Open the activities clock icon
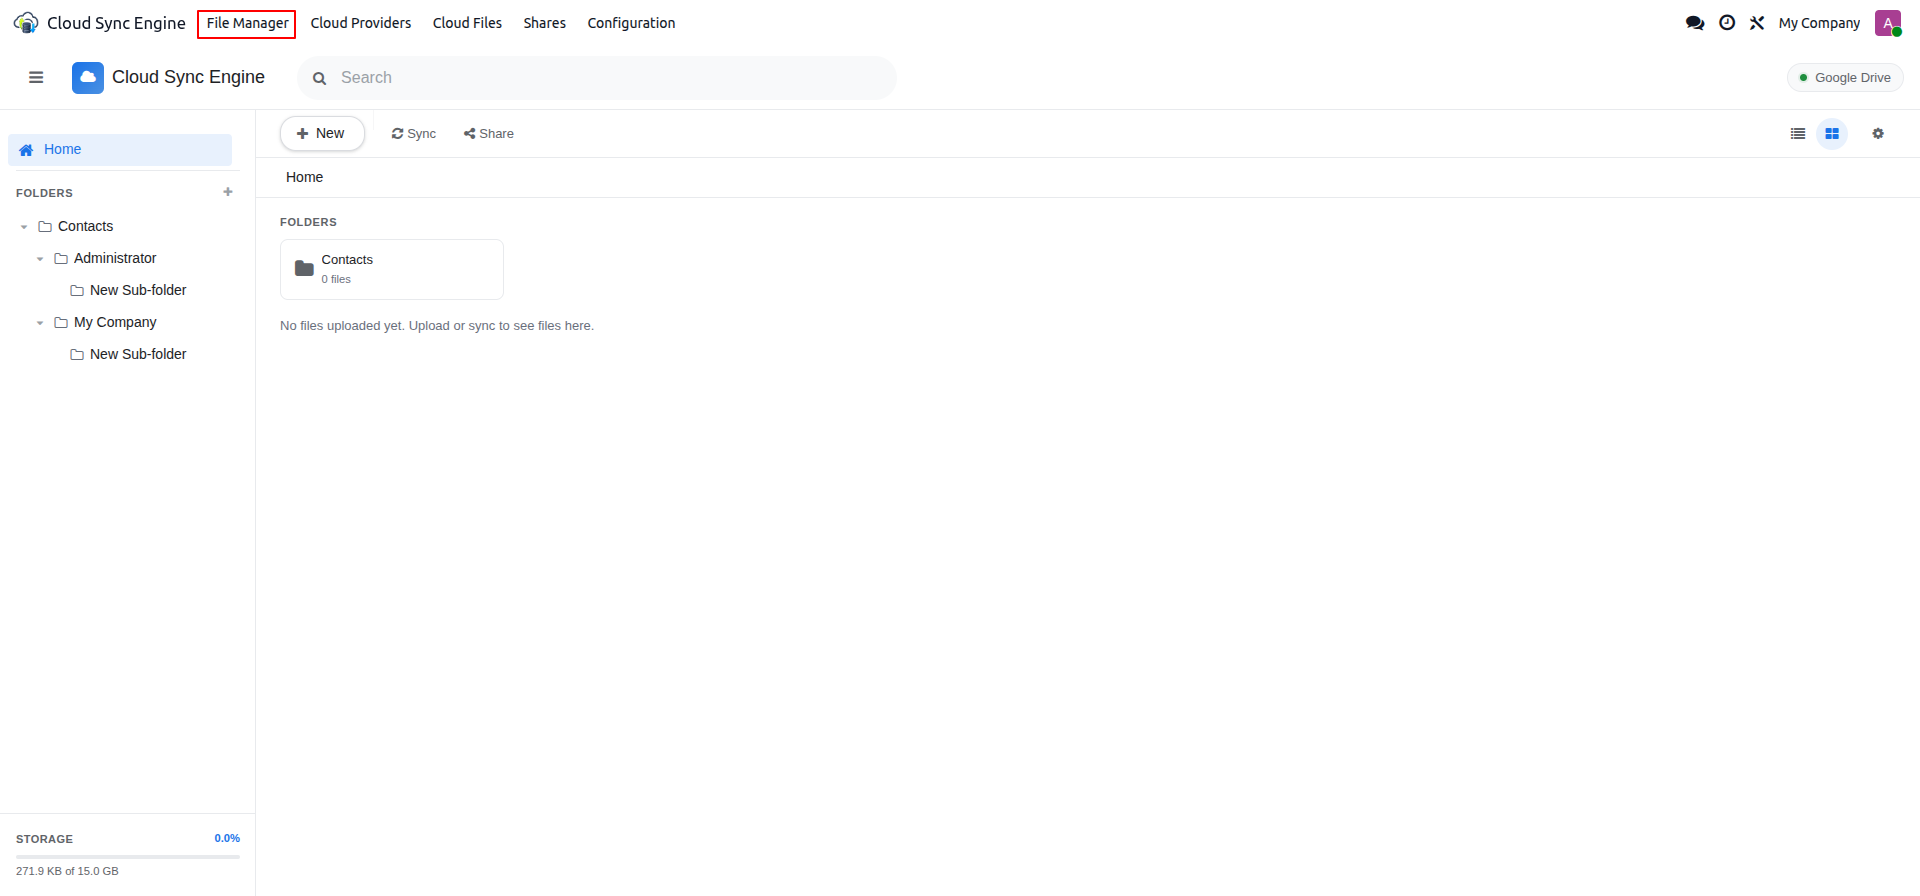Image resolution: width=1920 pixels, height=896 pixels. coord(1727,23)
